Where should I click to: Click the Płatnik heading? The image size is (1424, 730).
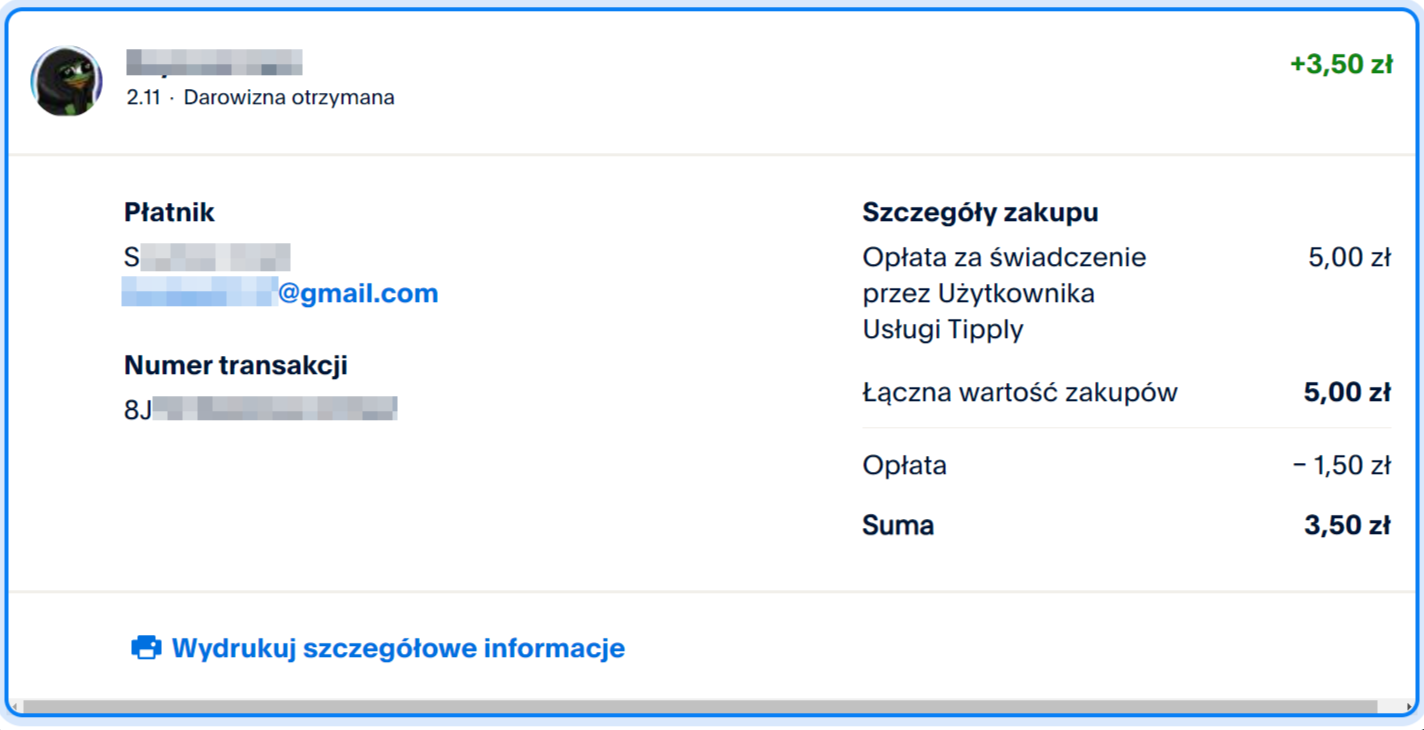coord(169,212)
